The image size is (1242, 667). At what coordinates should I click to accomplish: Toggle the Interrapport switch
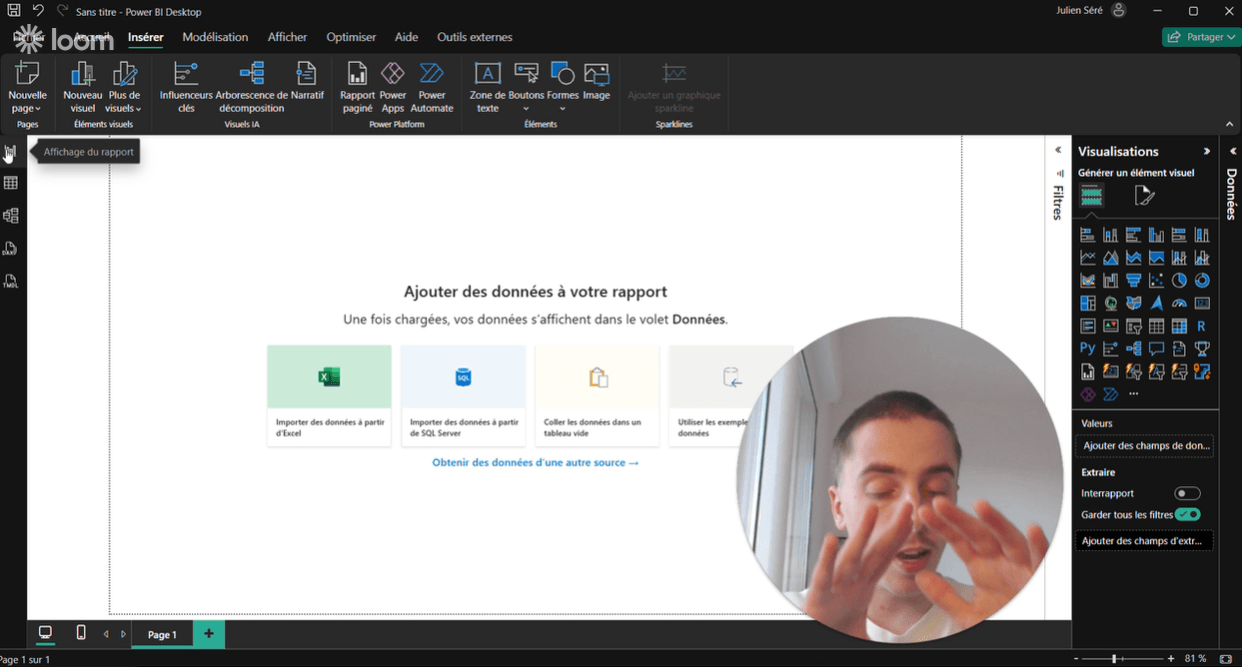(1187, 493)
